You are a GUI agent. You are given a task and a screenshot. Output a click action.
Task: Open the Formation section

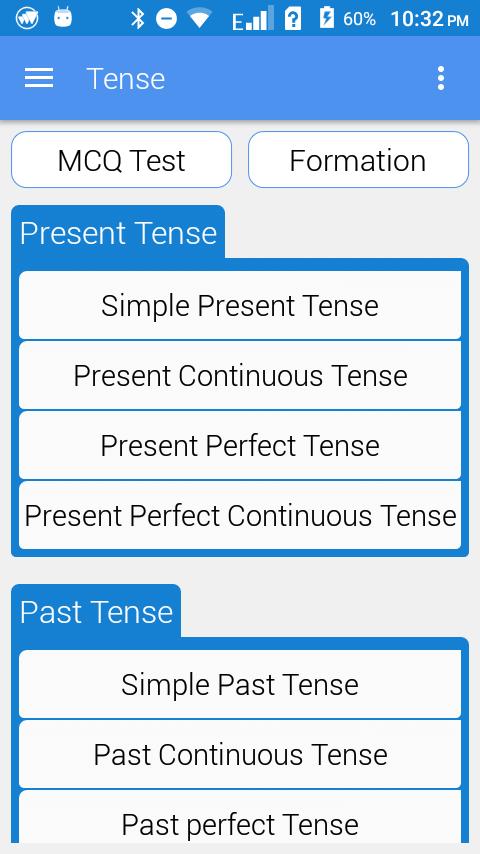(x=359, y=160)
